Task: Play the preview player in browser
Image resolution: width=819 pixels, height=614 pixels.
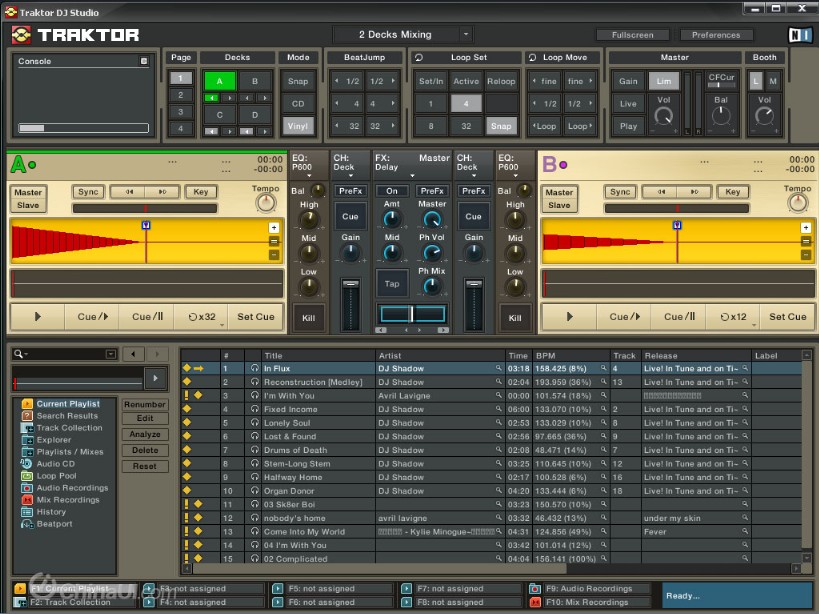Action: 155,378
